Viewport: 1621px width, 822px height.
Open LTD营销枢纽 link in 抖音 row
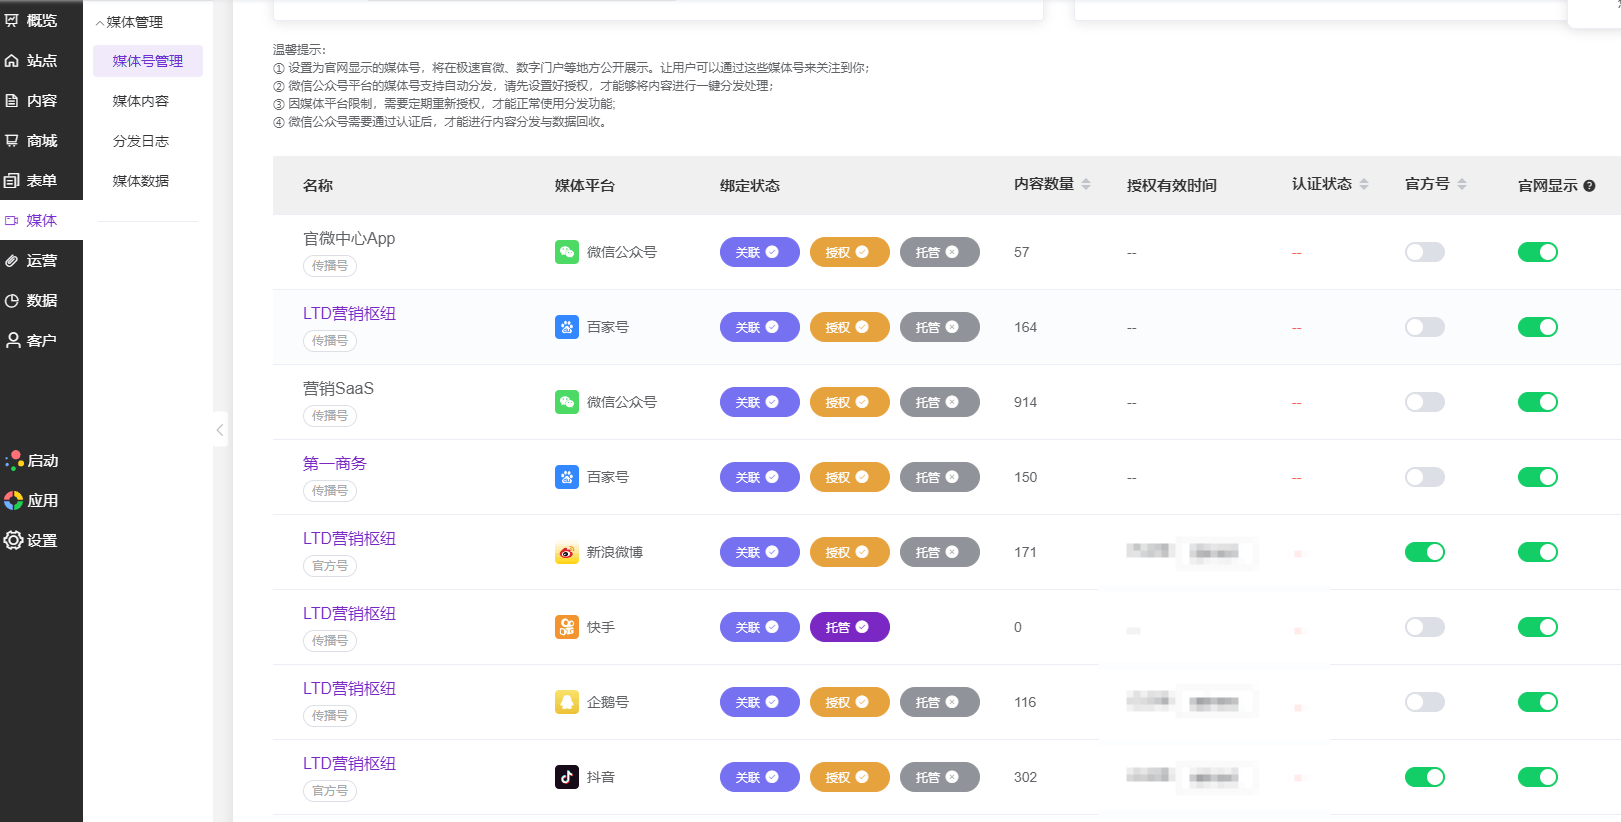tap(349, 764)
